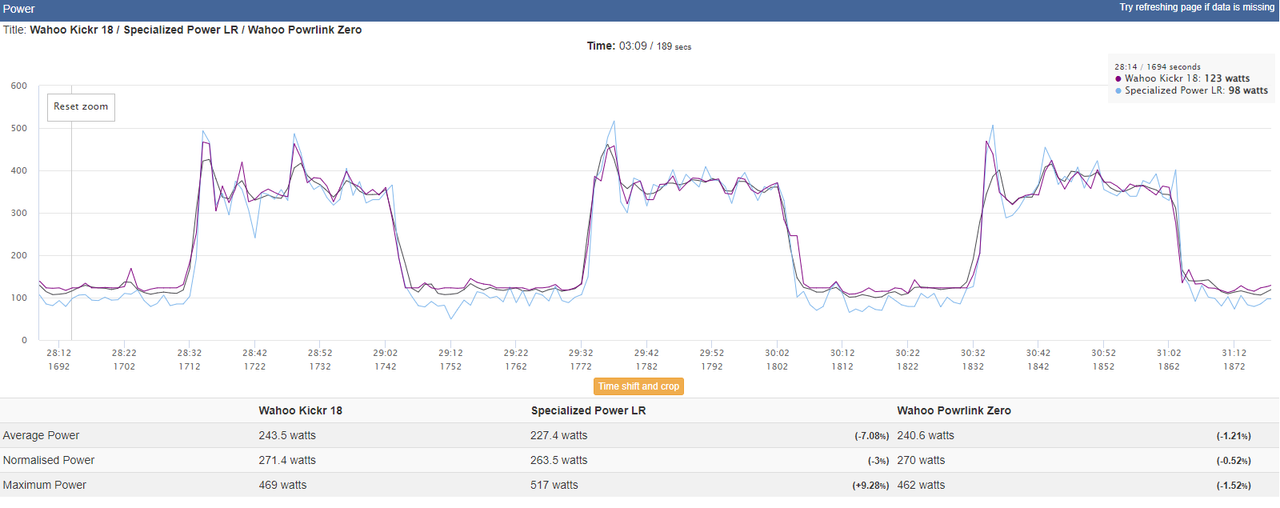This screenshot has width=1280, height=508.
Task: Click the Time shift and crop button
Action: point(639,386)
